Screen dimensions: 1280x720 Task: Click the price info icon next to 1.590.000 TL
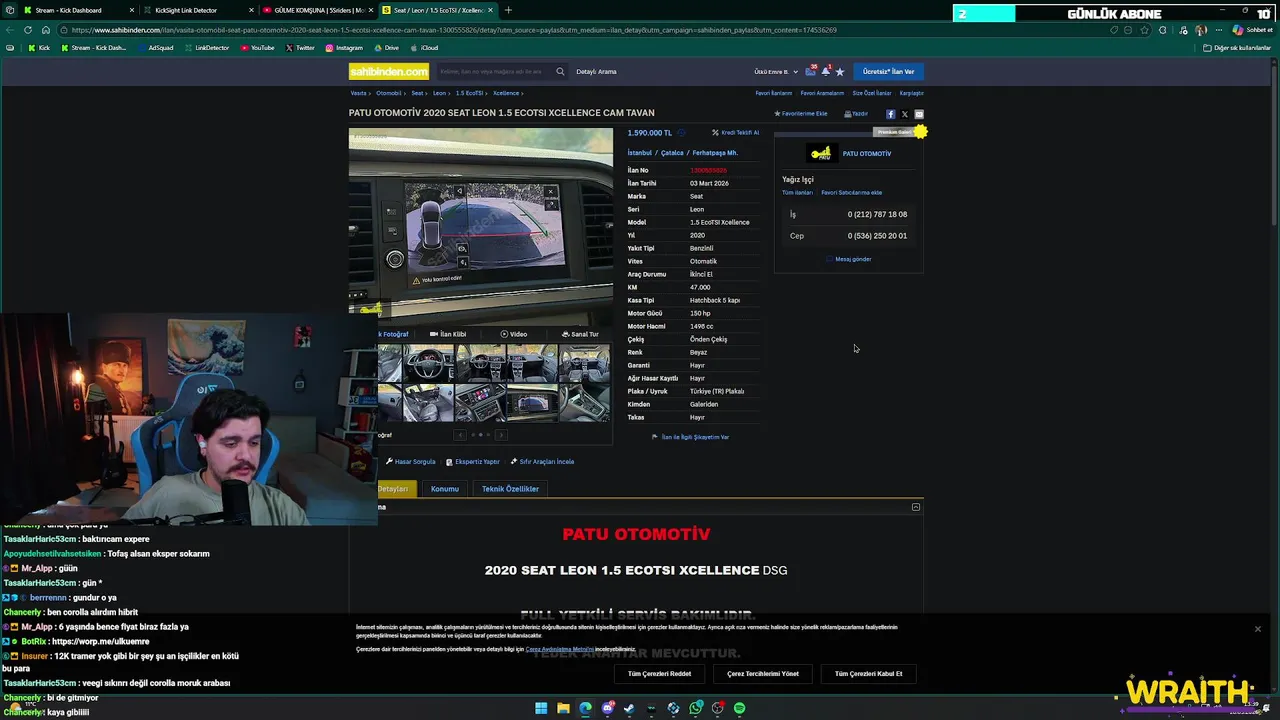tap(682, 133)
